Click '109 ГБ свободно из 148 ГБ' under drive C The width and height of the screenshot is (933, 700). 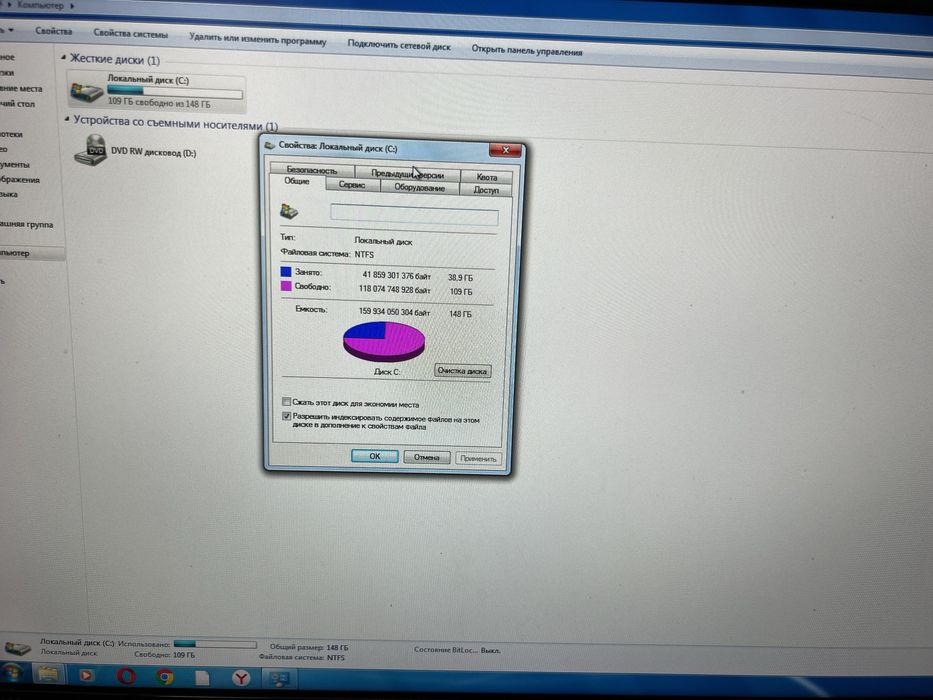point(159,103)
